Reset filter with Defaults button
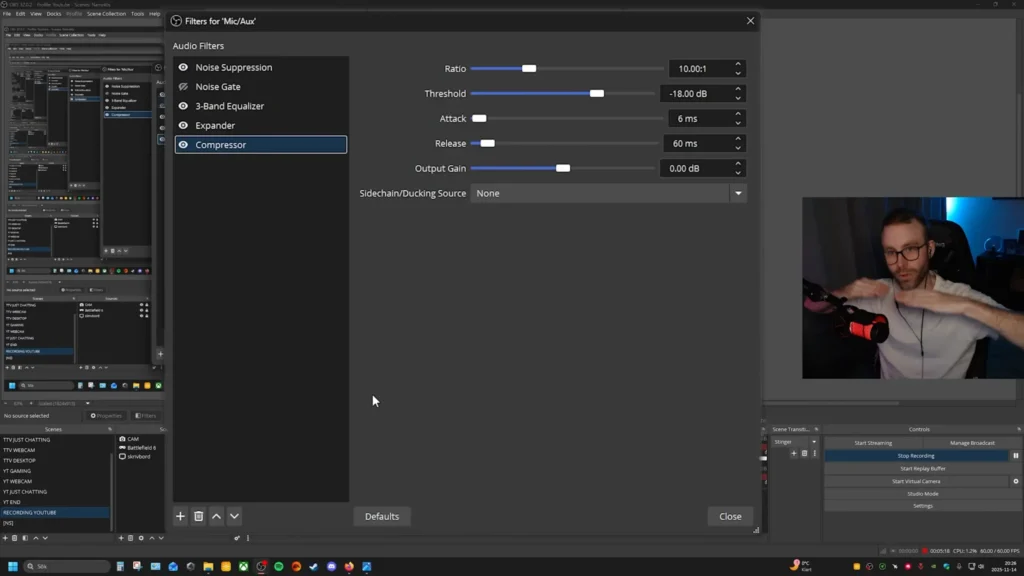The image size is (1024, 576). pos(382,516)
